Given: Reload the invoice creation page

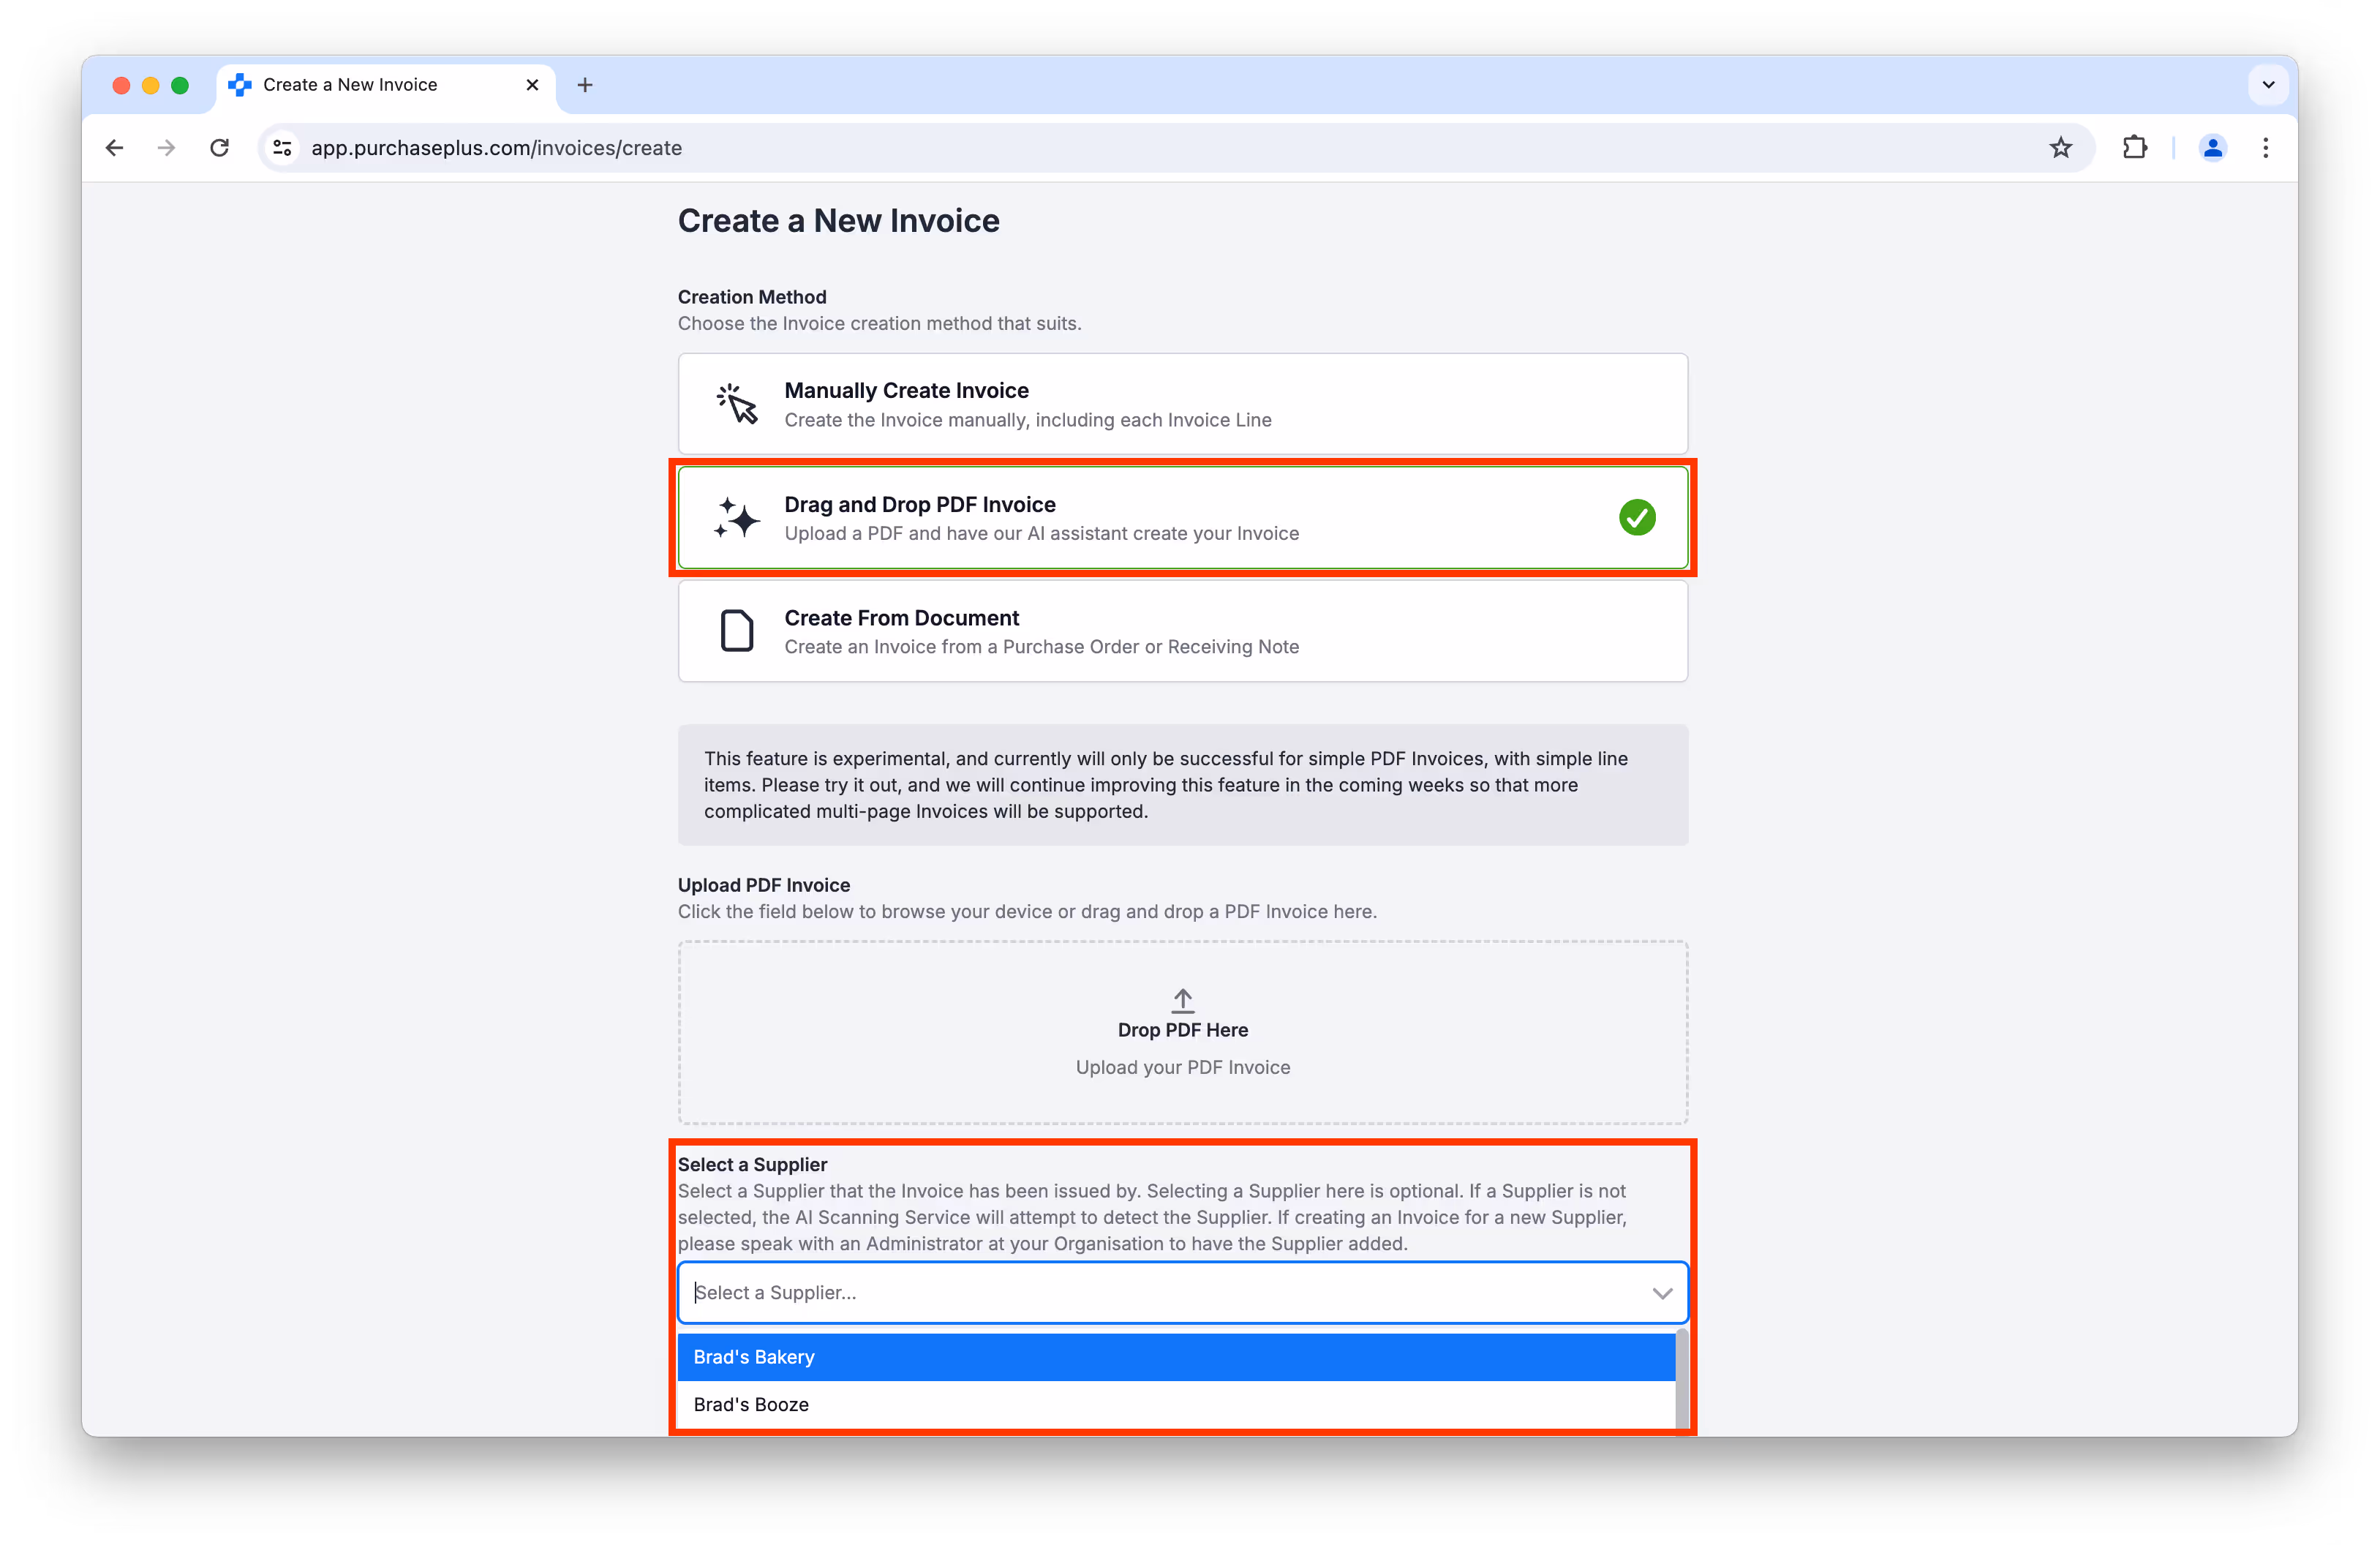Looking at the screenshot, I should [219, 148].
